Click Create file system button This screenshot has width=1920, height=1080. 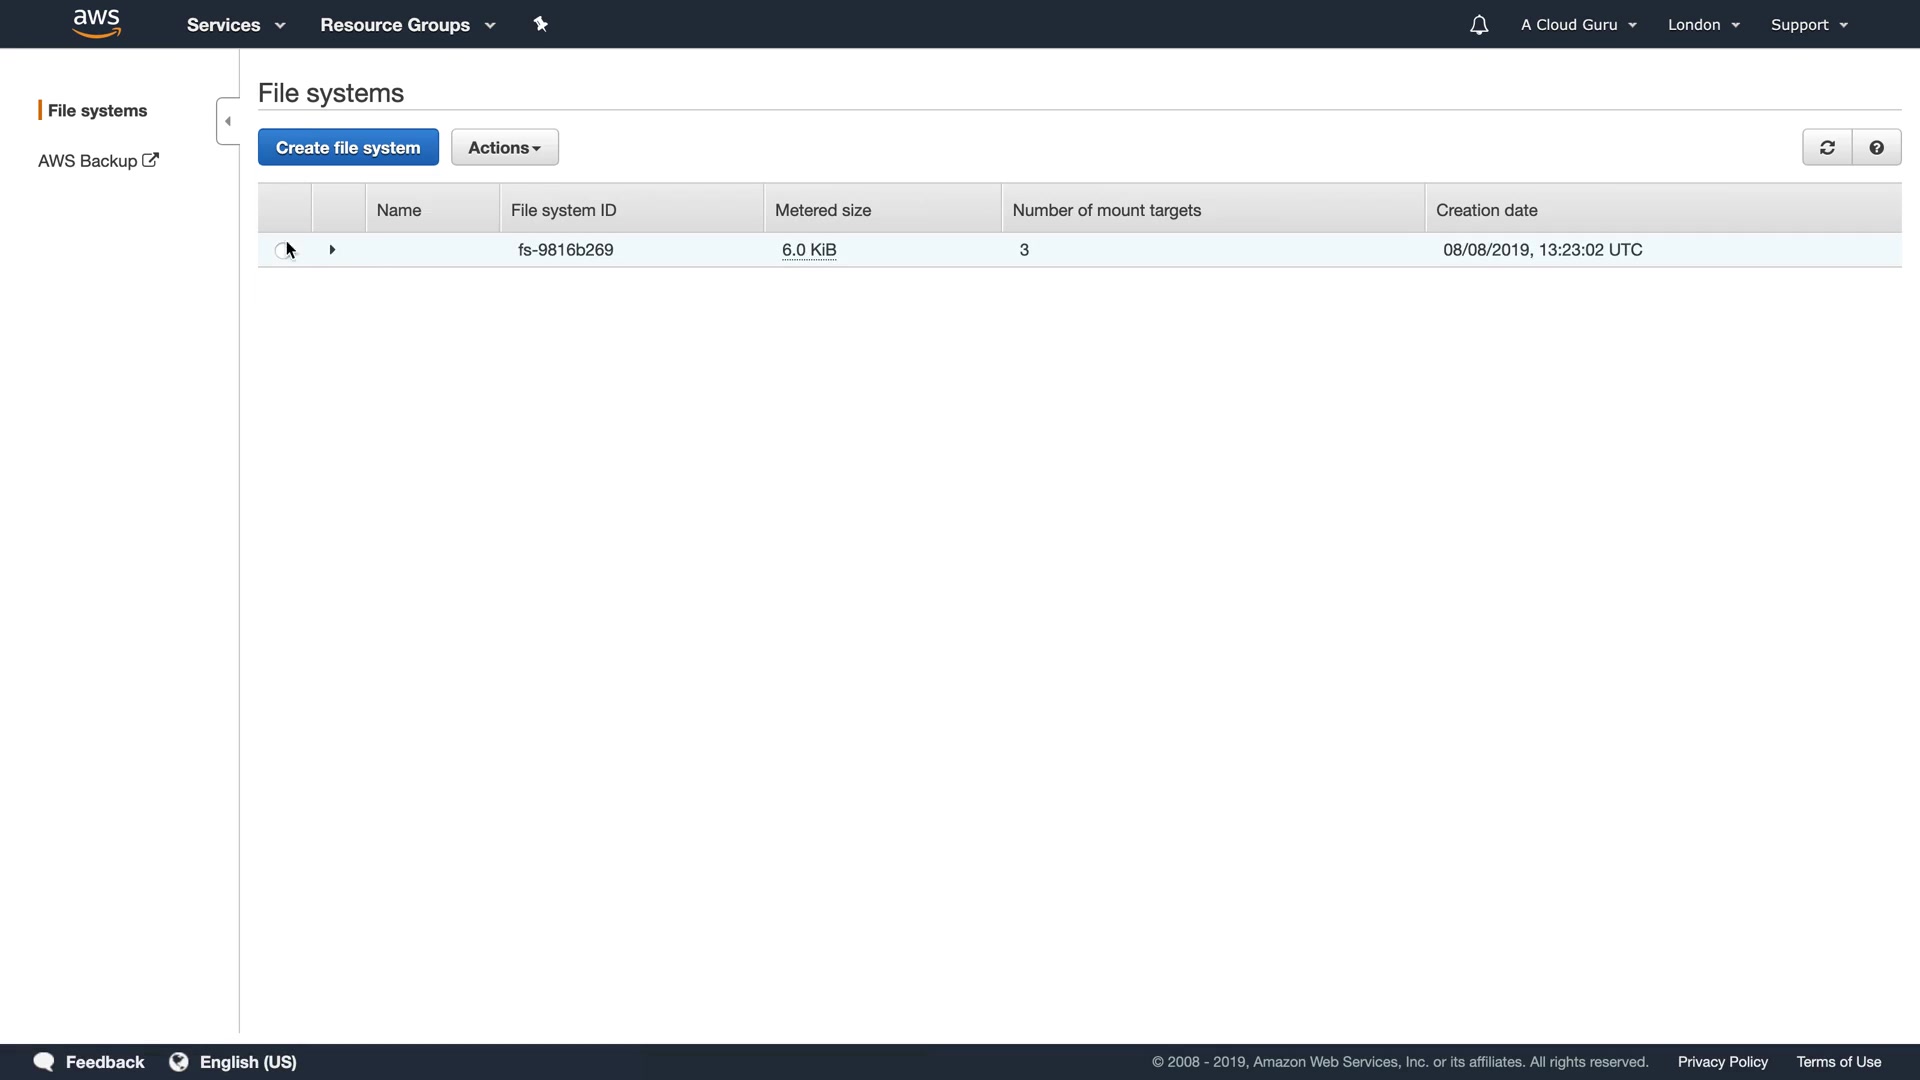(x=348, y=148)
